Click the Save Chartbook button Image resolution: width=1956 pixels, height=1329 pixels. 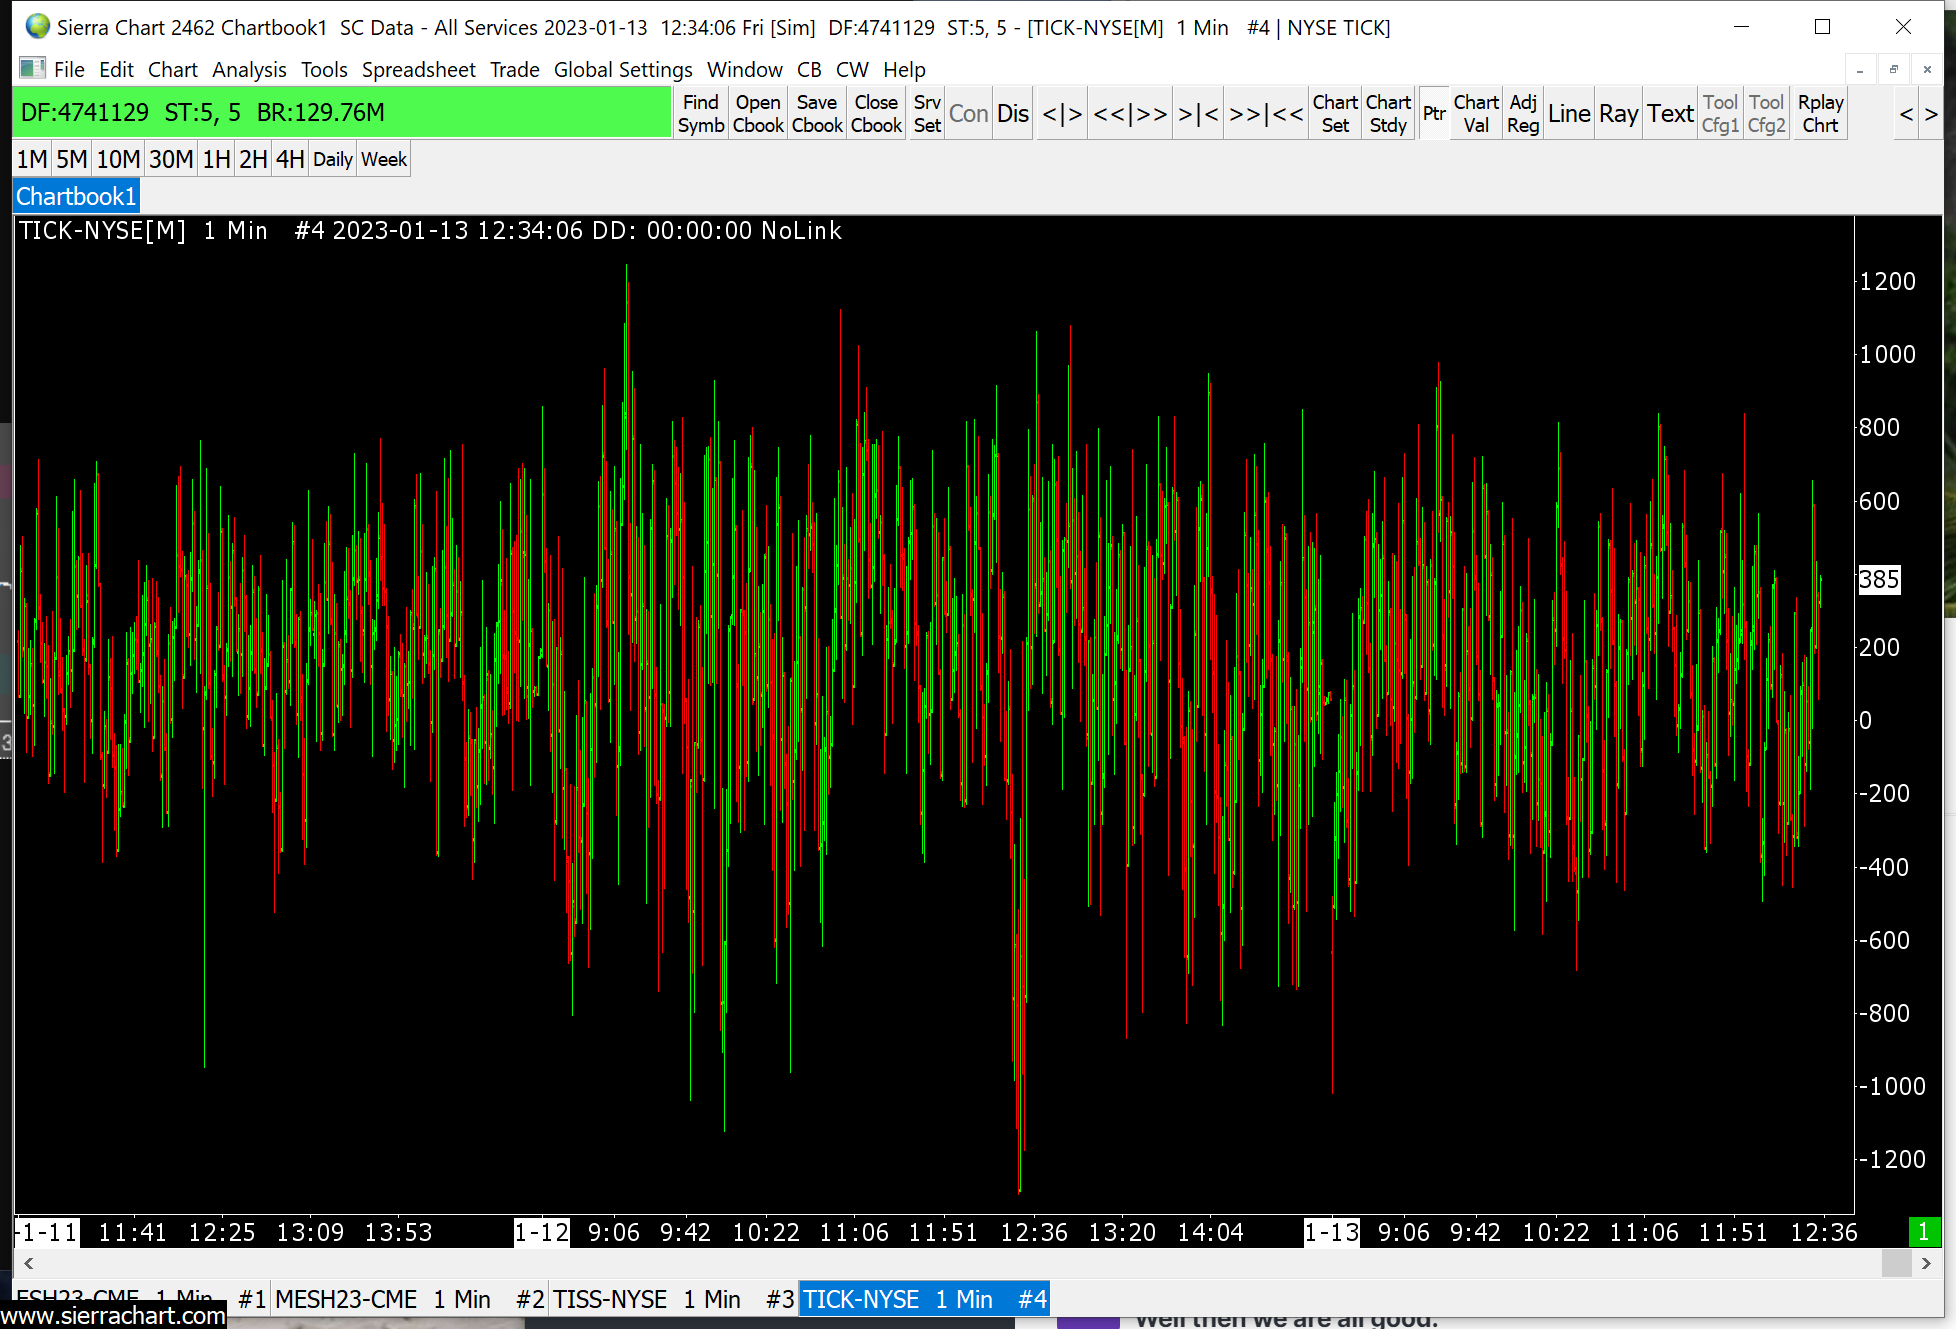816,113
